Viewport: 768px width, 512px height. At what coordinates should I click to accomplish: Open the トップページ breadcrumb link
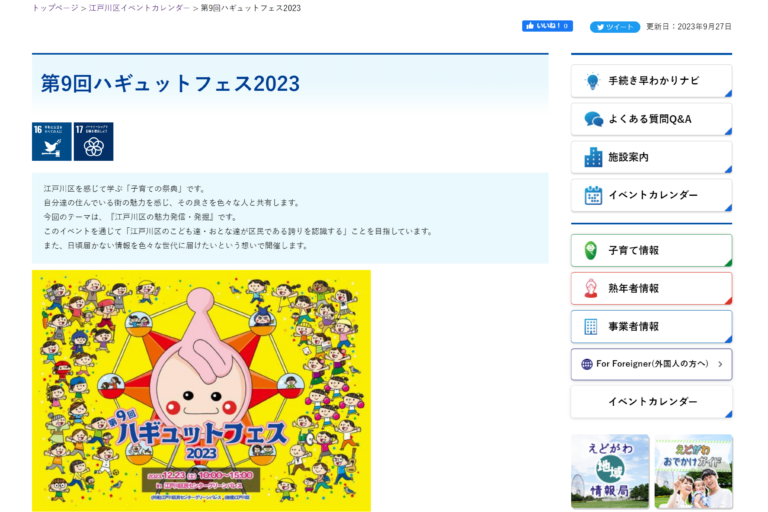tap(55, 8)
